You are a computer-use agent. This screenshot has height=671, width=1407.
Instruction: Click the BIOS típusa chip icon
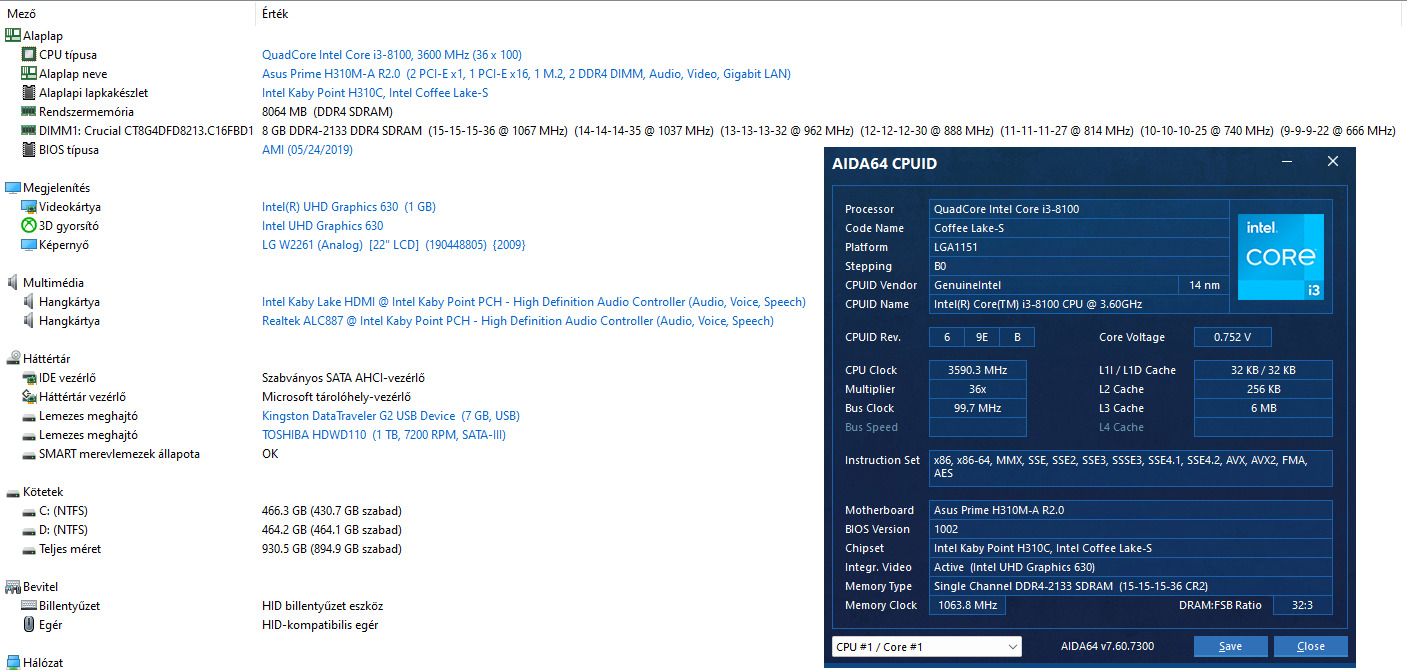tap(29, 150)
